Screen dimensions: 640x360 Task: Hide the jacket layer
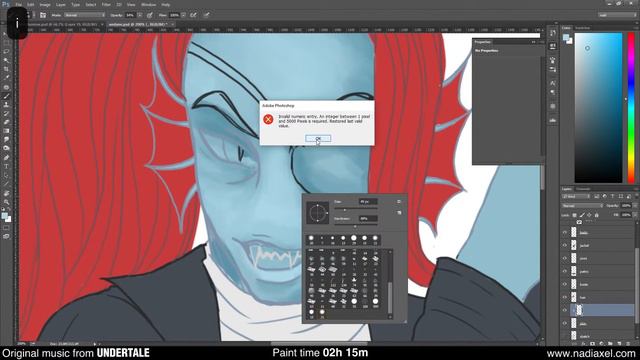pos(565,245)
